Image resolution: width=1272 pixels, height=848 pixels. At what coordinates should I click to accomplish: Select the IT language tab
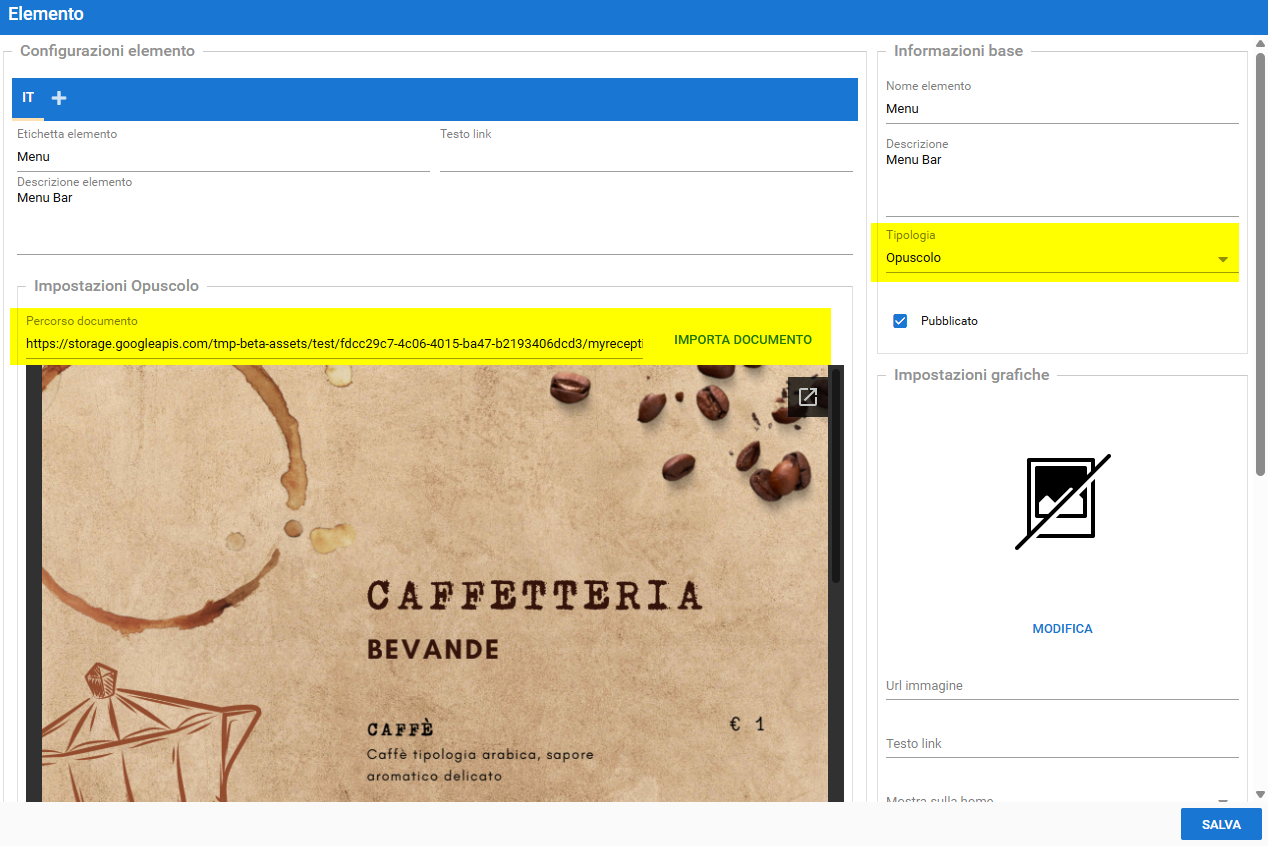click(x=28, y=98)
